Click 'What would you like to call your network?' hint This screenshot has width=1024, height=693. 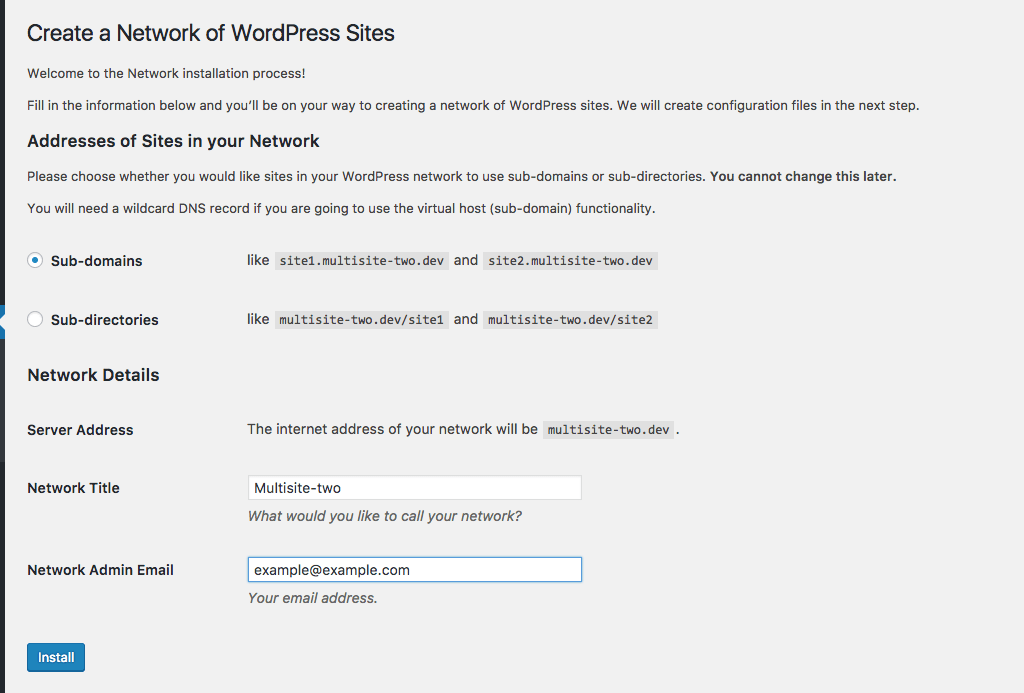pyautogui.click(x=385, y=516)
